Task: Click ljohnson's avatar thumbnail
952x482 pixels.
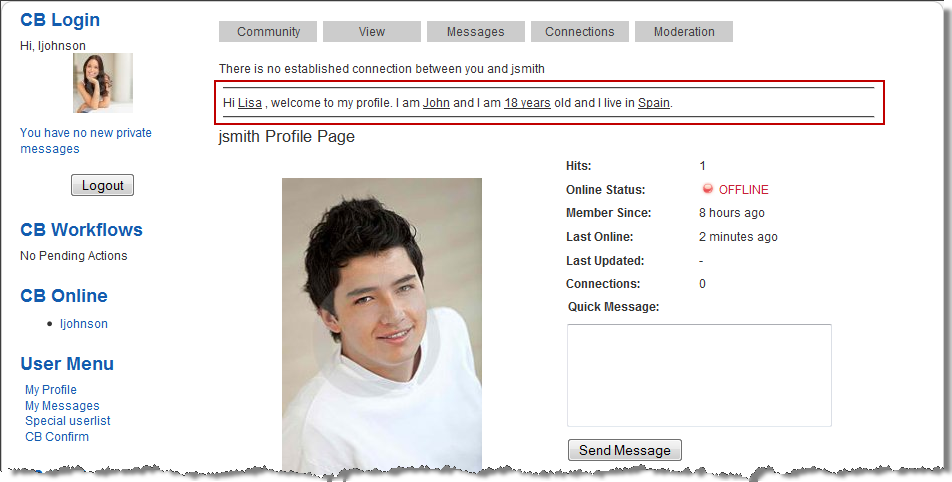Action: [102, 83]
